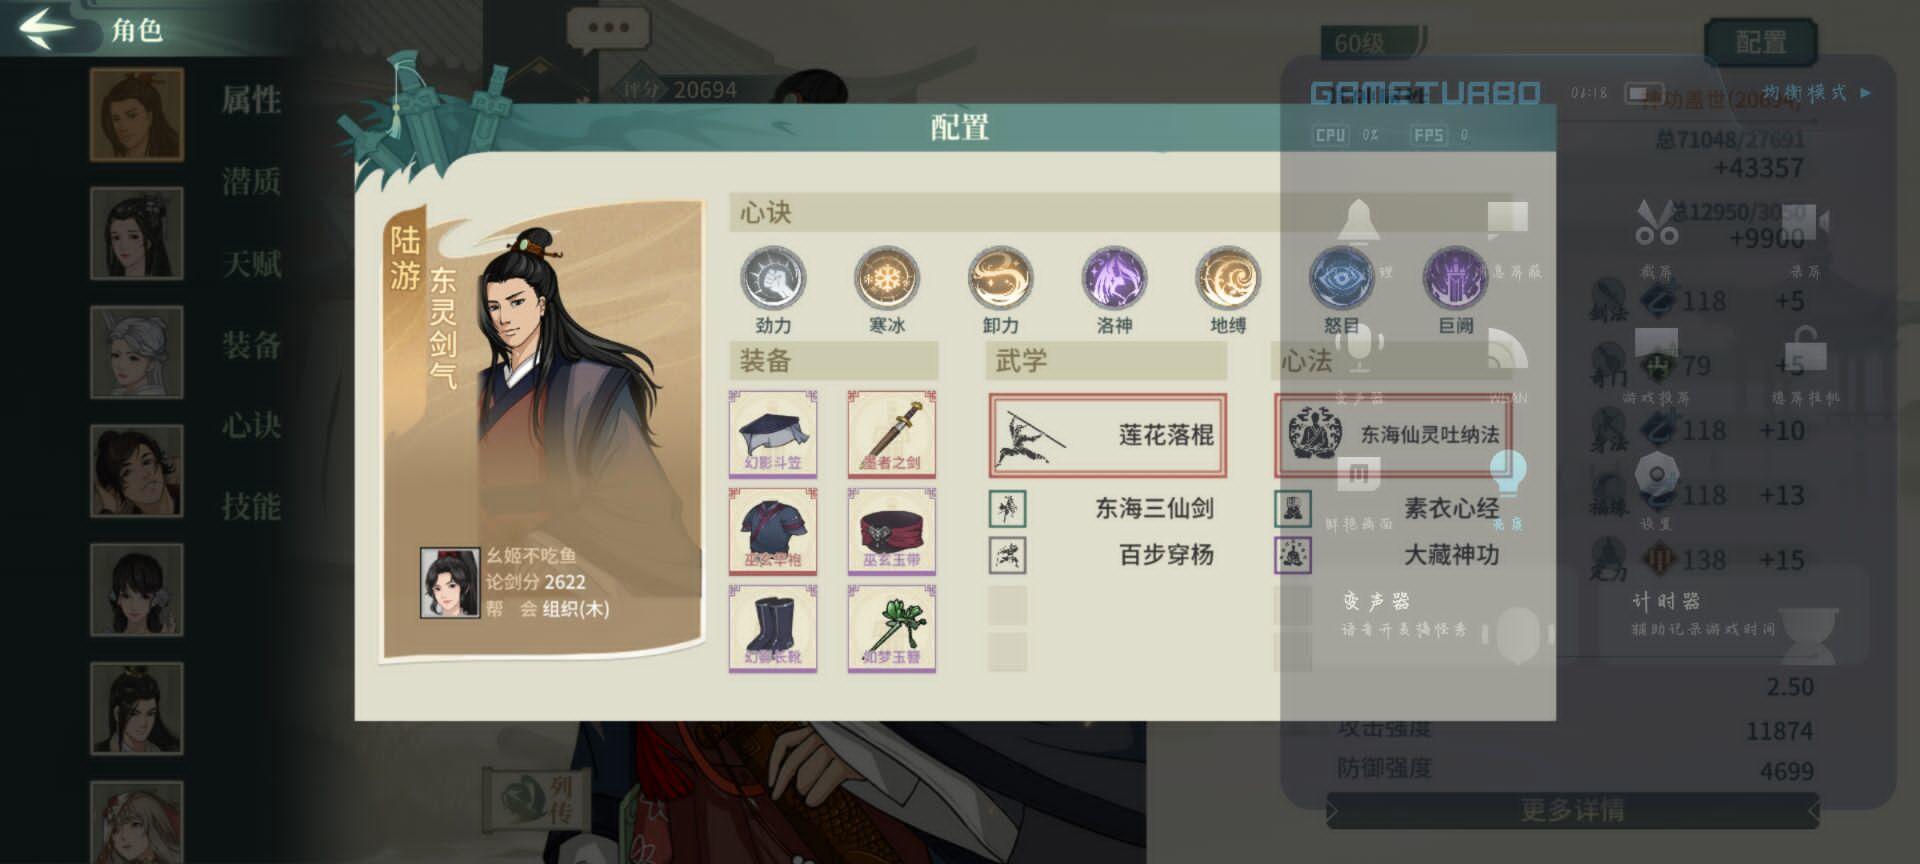Open the 如梦玉簪 hairpin equipment slot
The width and height of the screenshot is (1920, 864).
pos(891,629)
